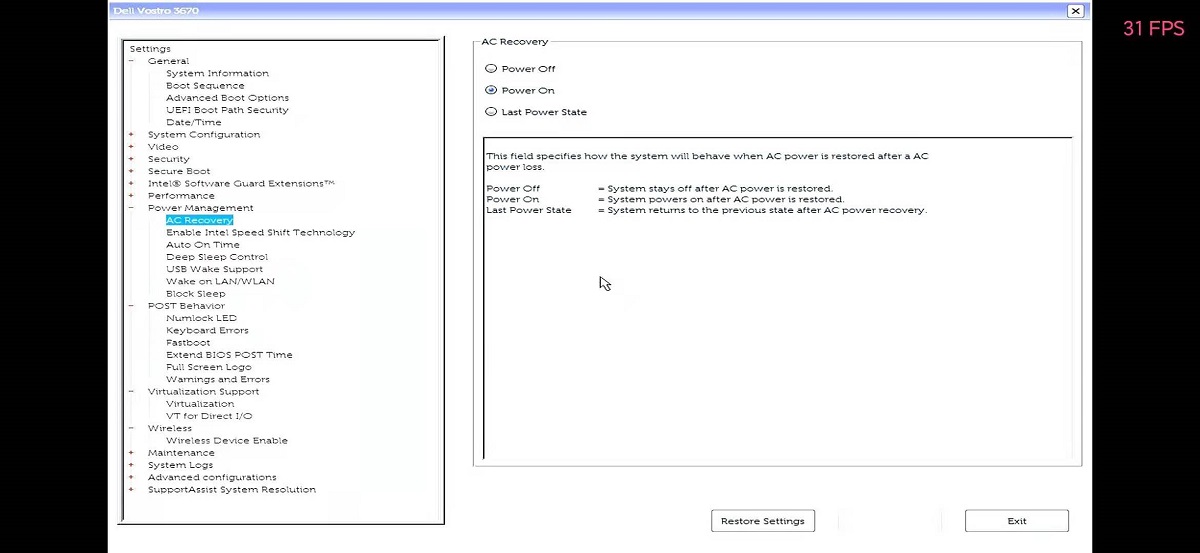Open the Block Sleep setting
The width and height of the screenshot is (1200, 553).
196,294
